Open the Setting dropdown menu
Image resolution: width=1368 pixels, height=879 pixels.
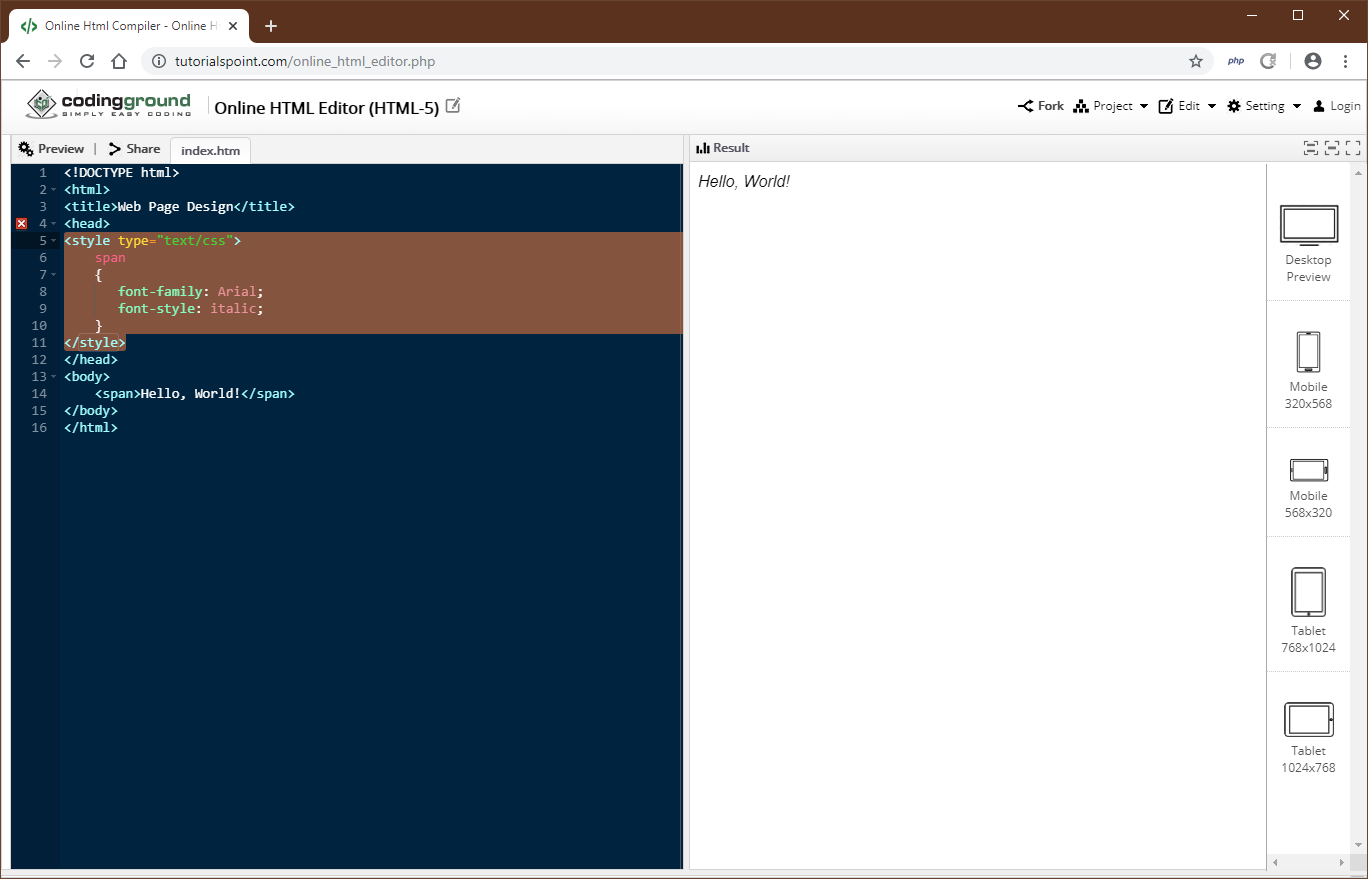point(1264,106)
